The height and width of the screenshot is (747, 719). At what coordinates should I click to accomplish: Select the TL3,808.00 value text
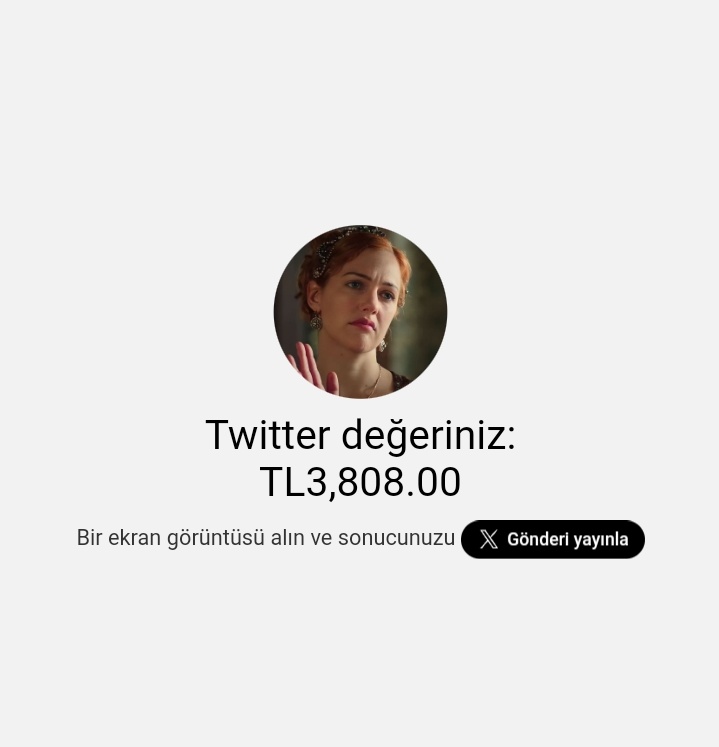(x=360, y=482)
